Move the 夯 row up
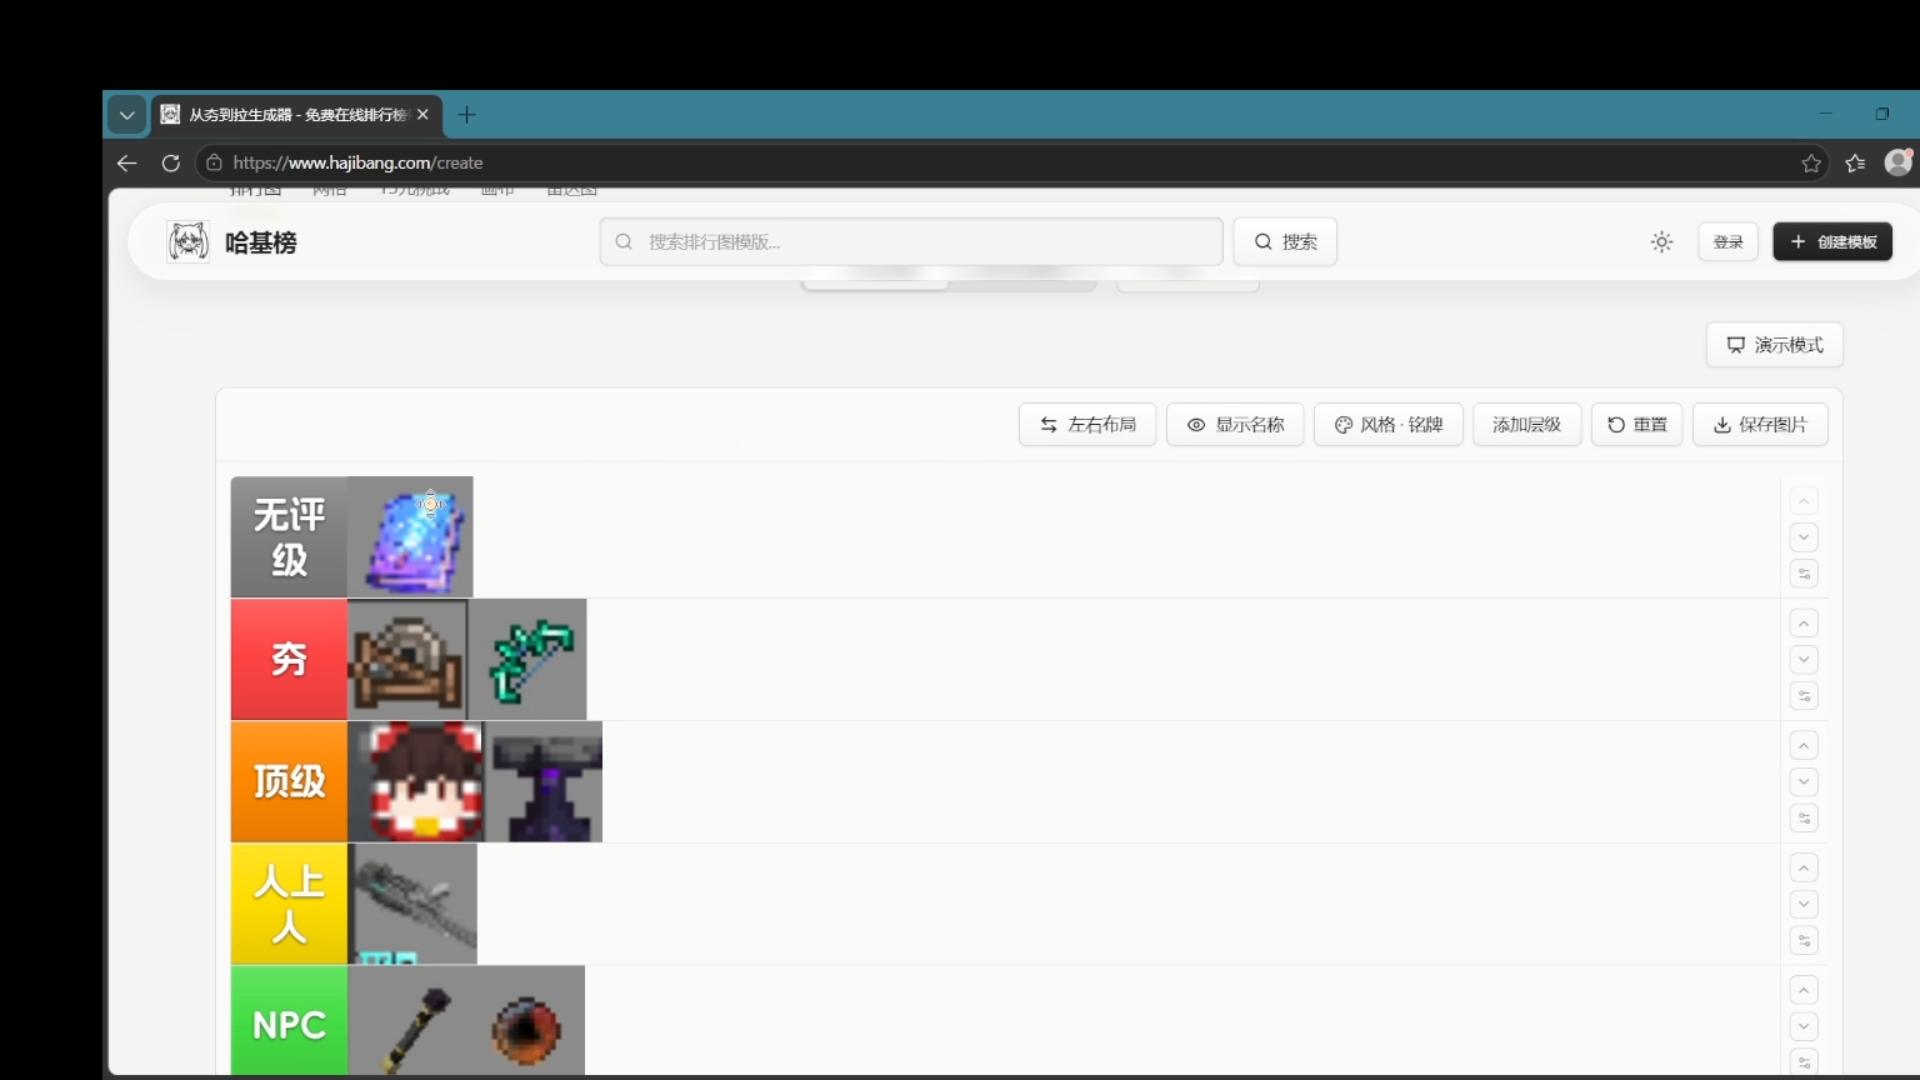The width and height of the screenshot is (1920, 1080). pyautogui.click(x=1804, y=624)
